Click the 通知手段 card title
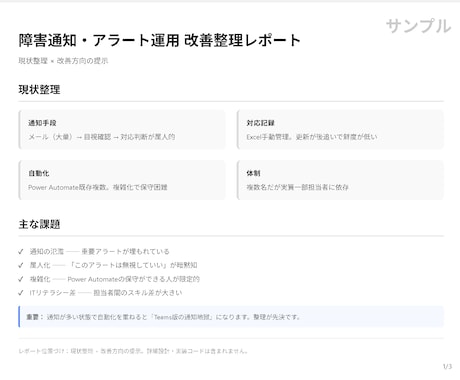 point(42,123)
